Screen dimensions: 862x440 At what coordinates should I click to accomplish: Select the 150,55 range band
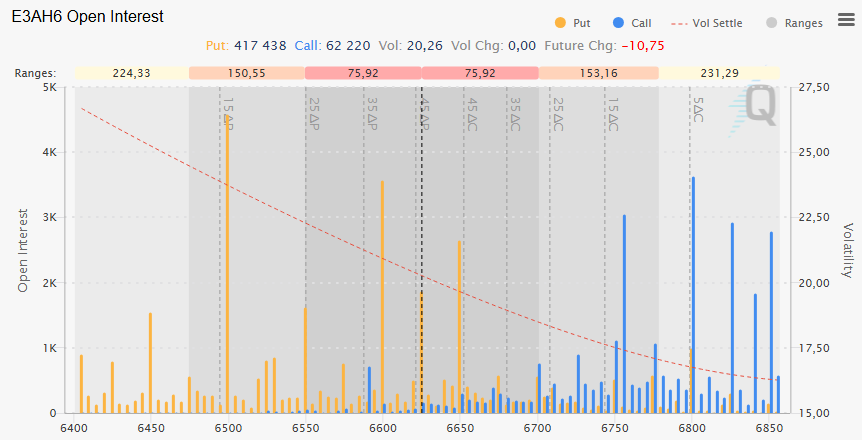tap(246, 73)
